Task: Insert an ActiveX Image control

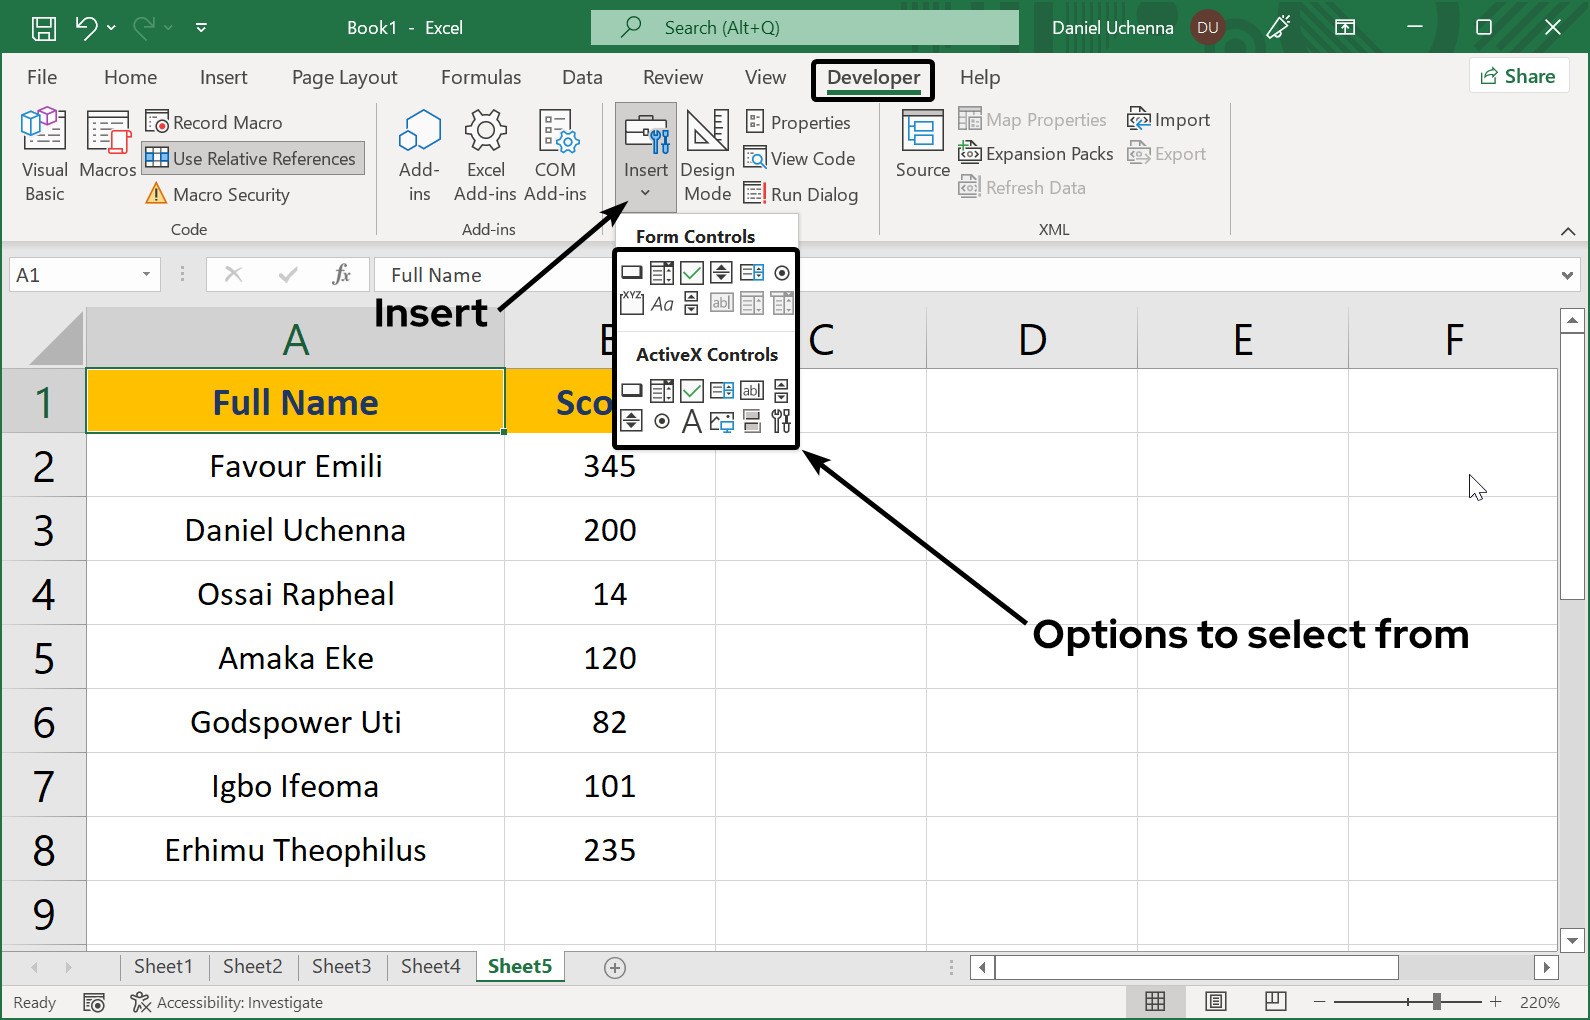Action: [x=721, y=422]
